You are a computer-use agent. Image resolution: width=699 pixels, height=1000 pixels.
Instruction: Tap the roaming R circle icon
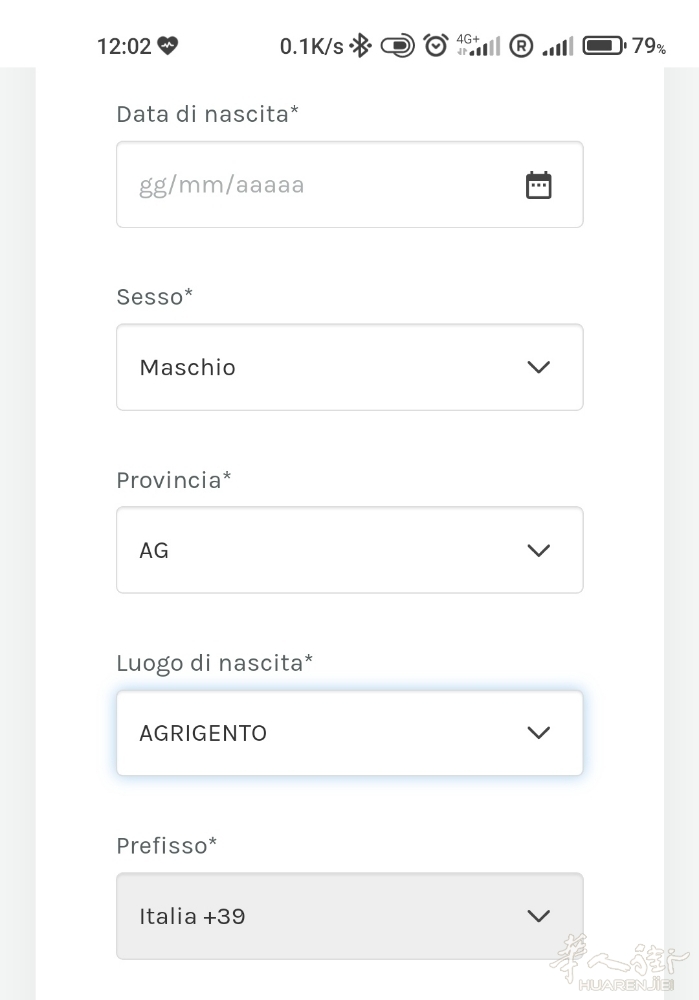click(x=521, y=46)
